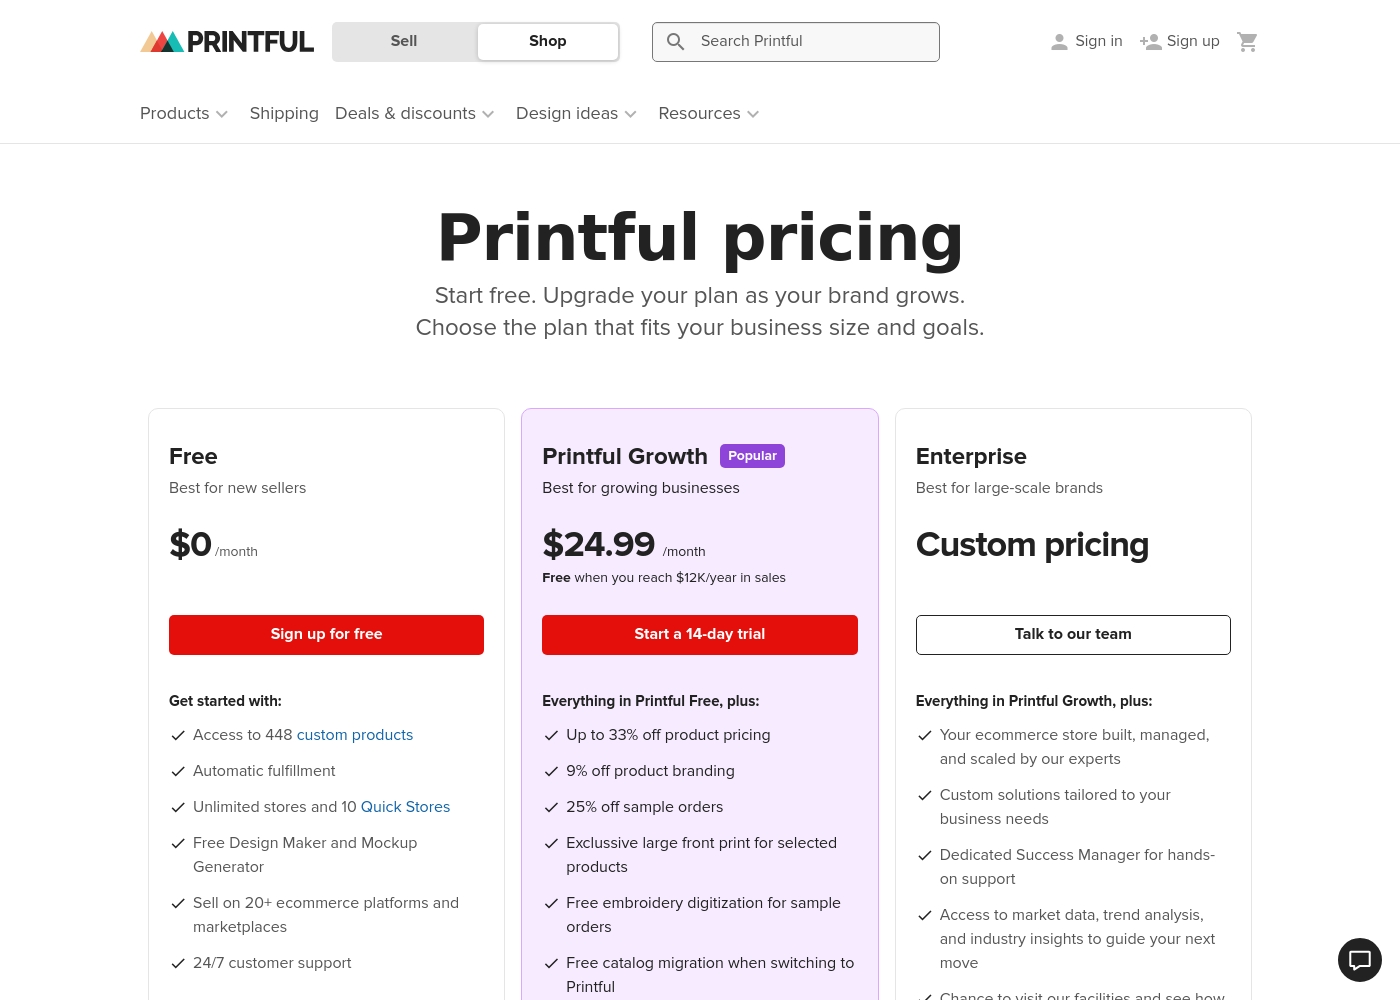Screen dimensions: 1400x1000
Task: Open the Shipping page
Action: [x=284, y=114]
